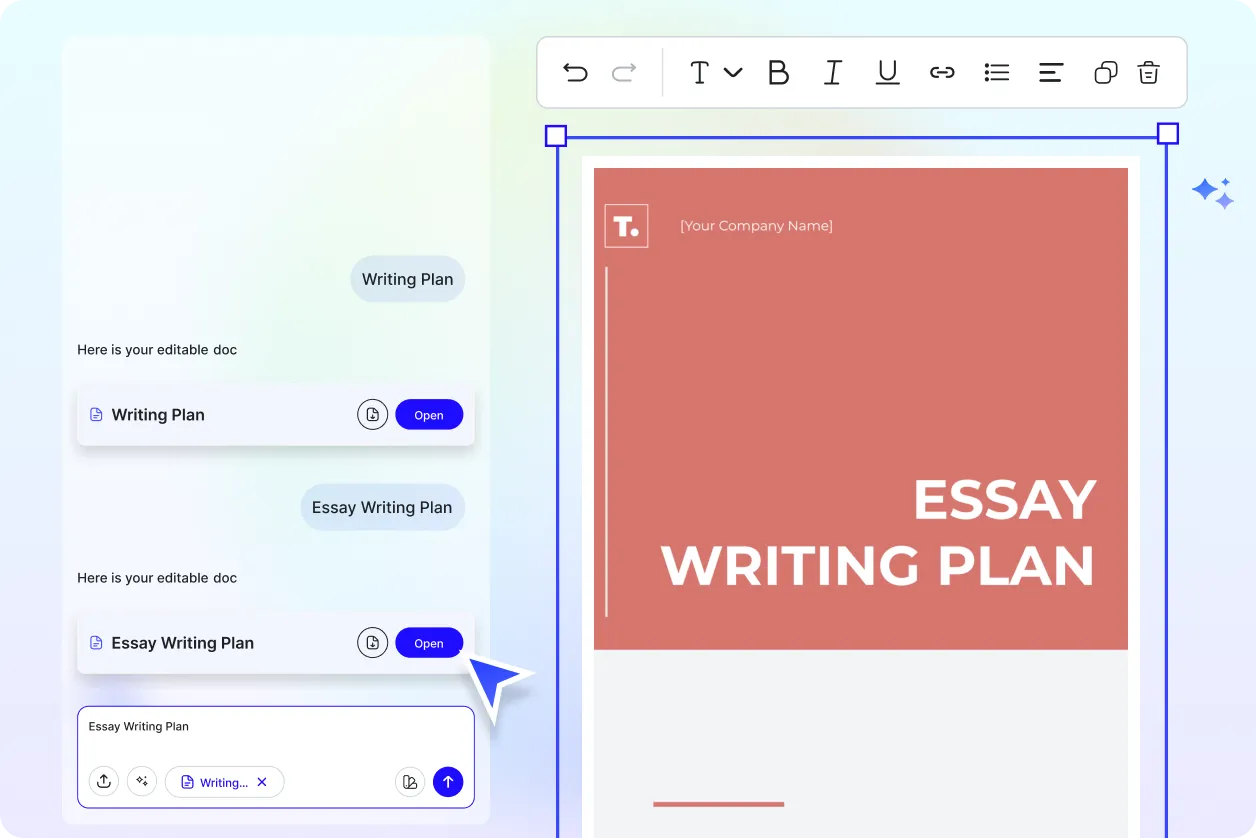Remove the attached Writing file chip
The width and height of the screenshot is (1256, 838).
click(x=262, y=782)
